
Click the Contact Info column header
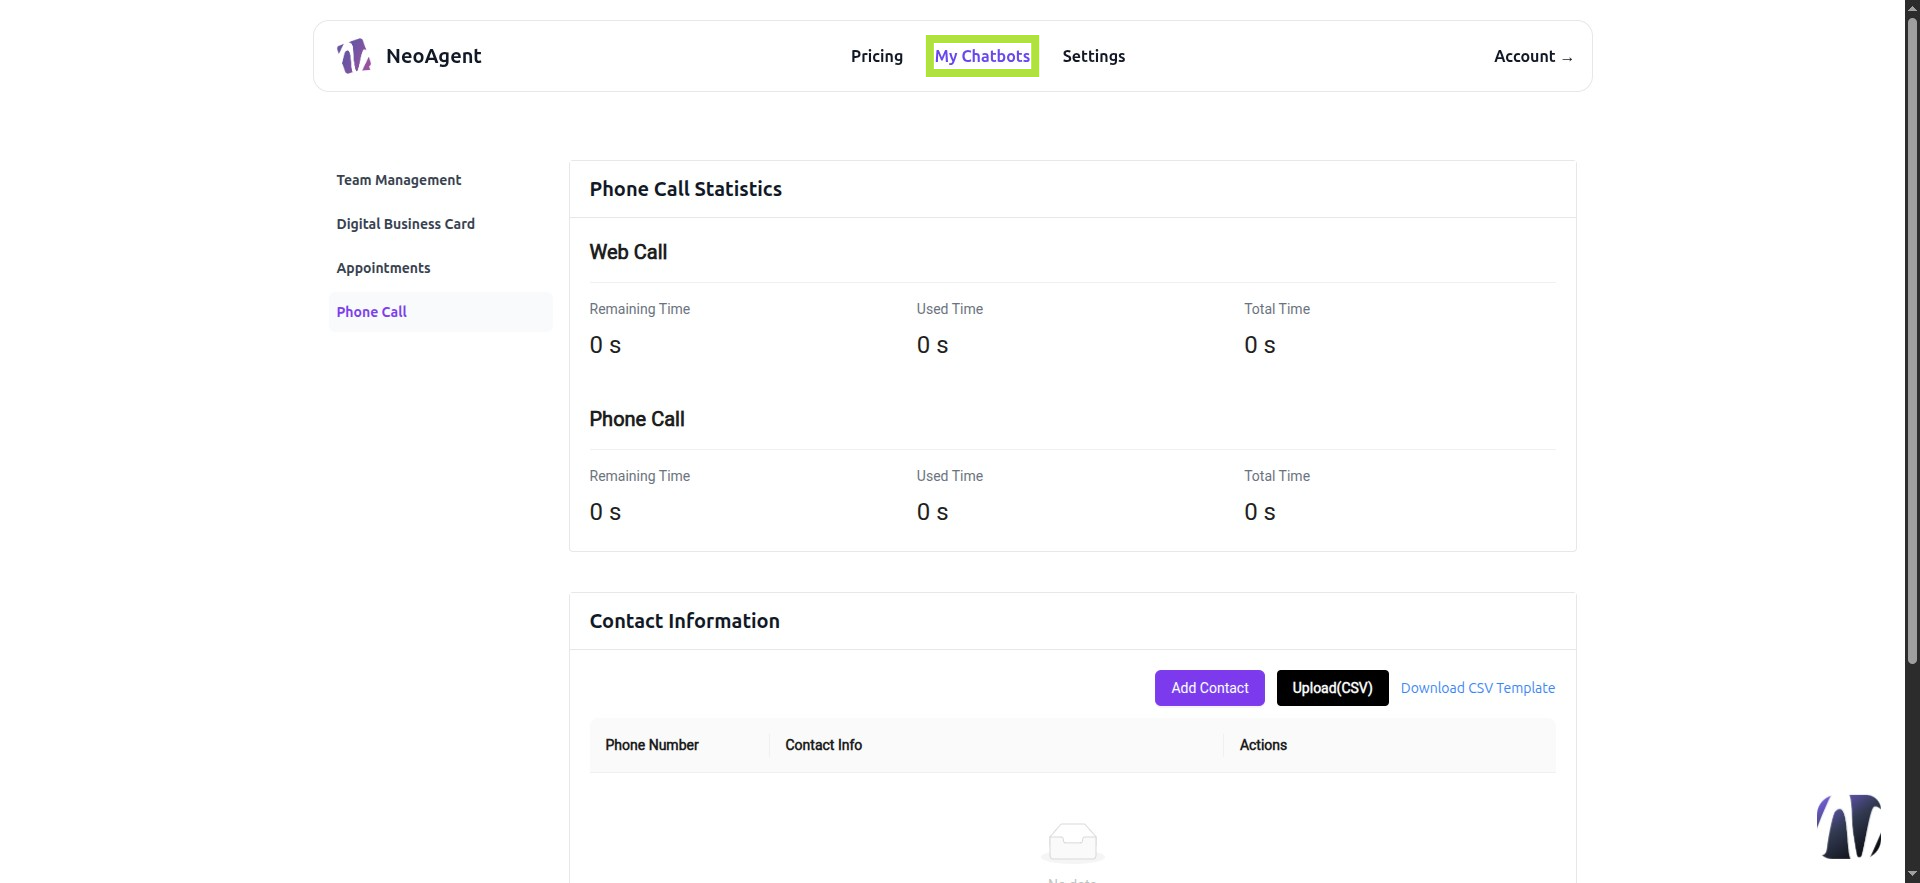tap(823, 745)
